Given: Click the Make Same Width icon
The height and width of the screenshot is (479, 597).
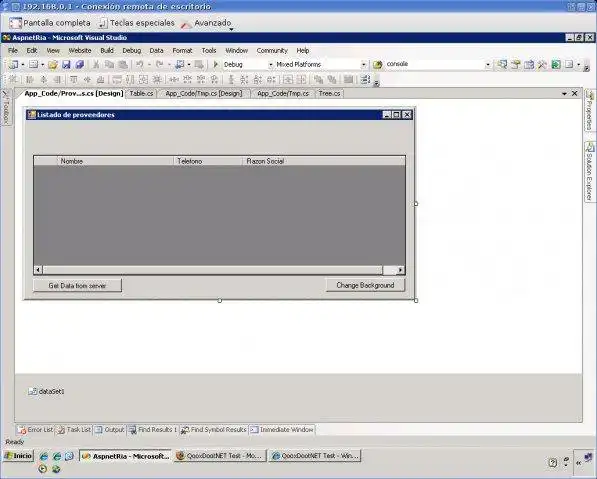Looking at the screenshot, I should 117,80.
